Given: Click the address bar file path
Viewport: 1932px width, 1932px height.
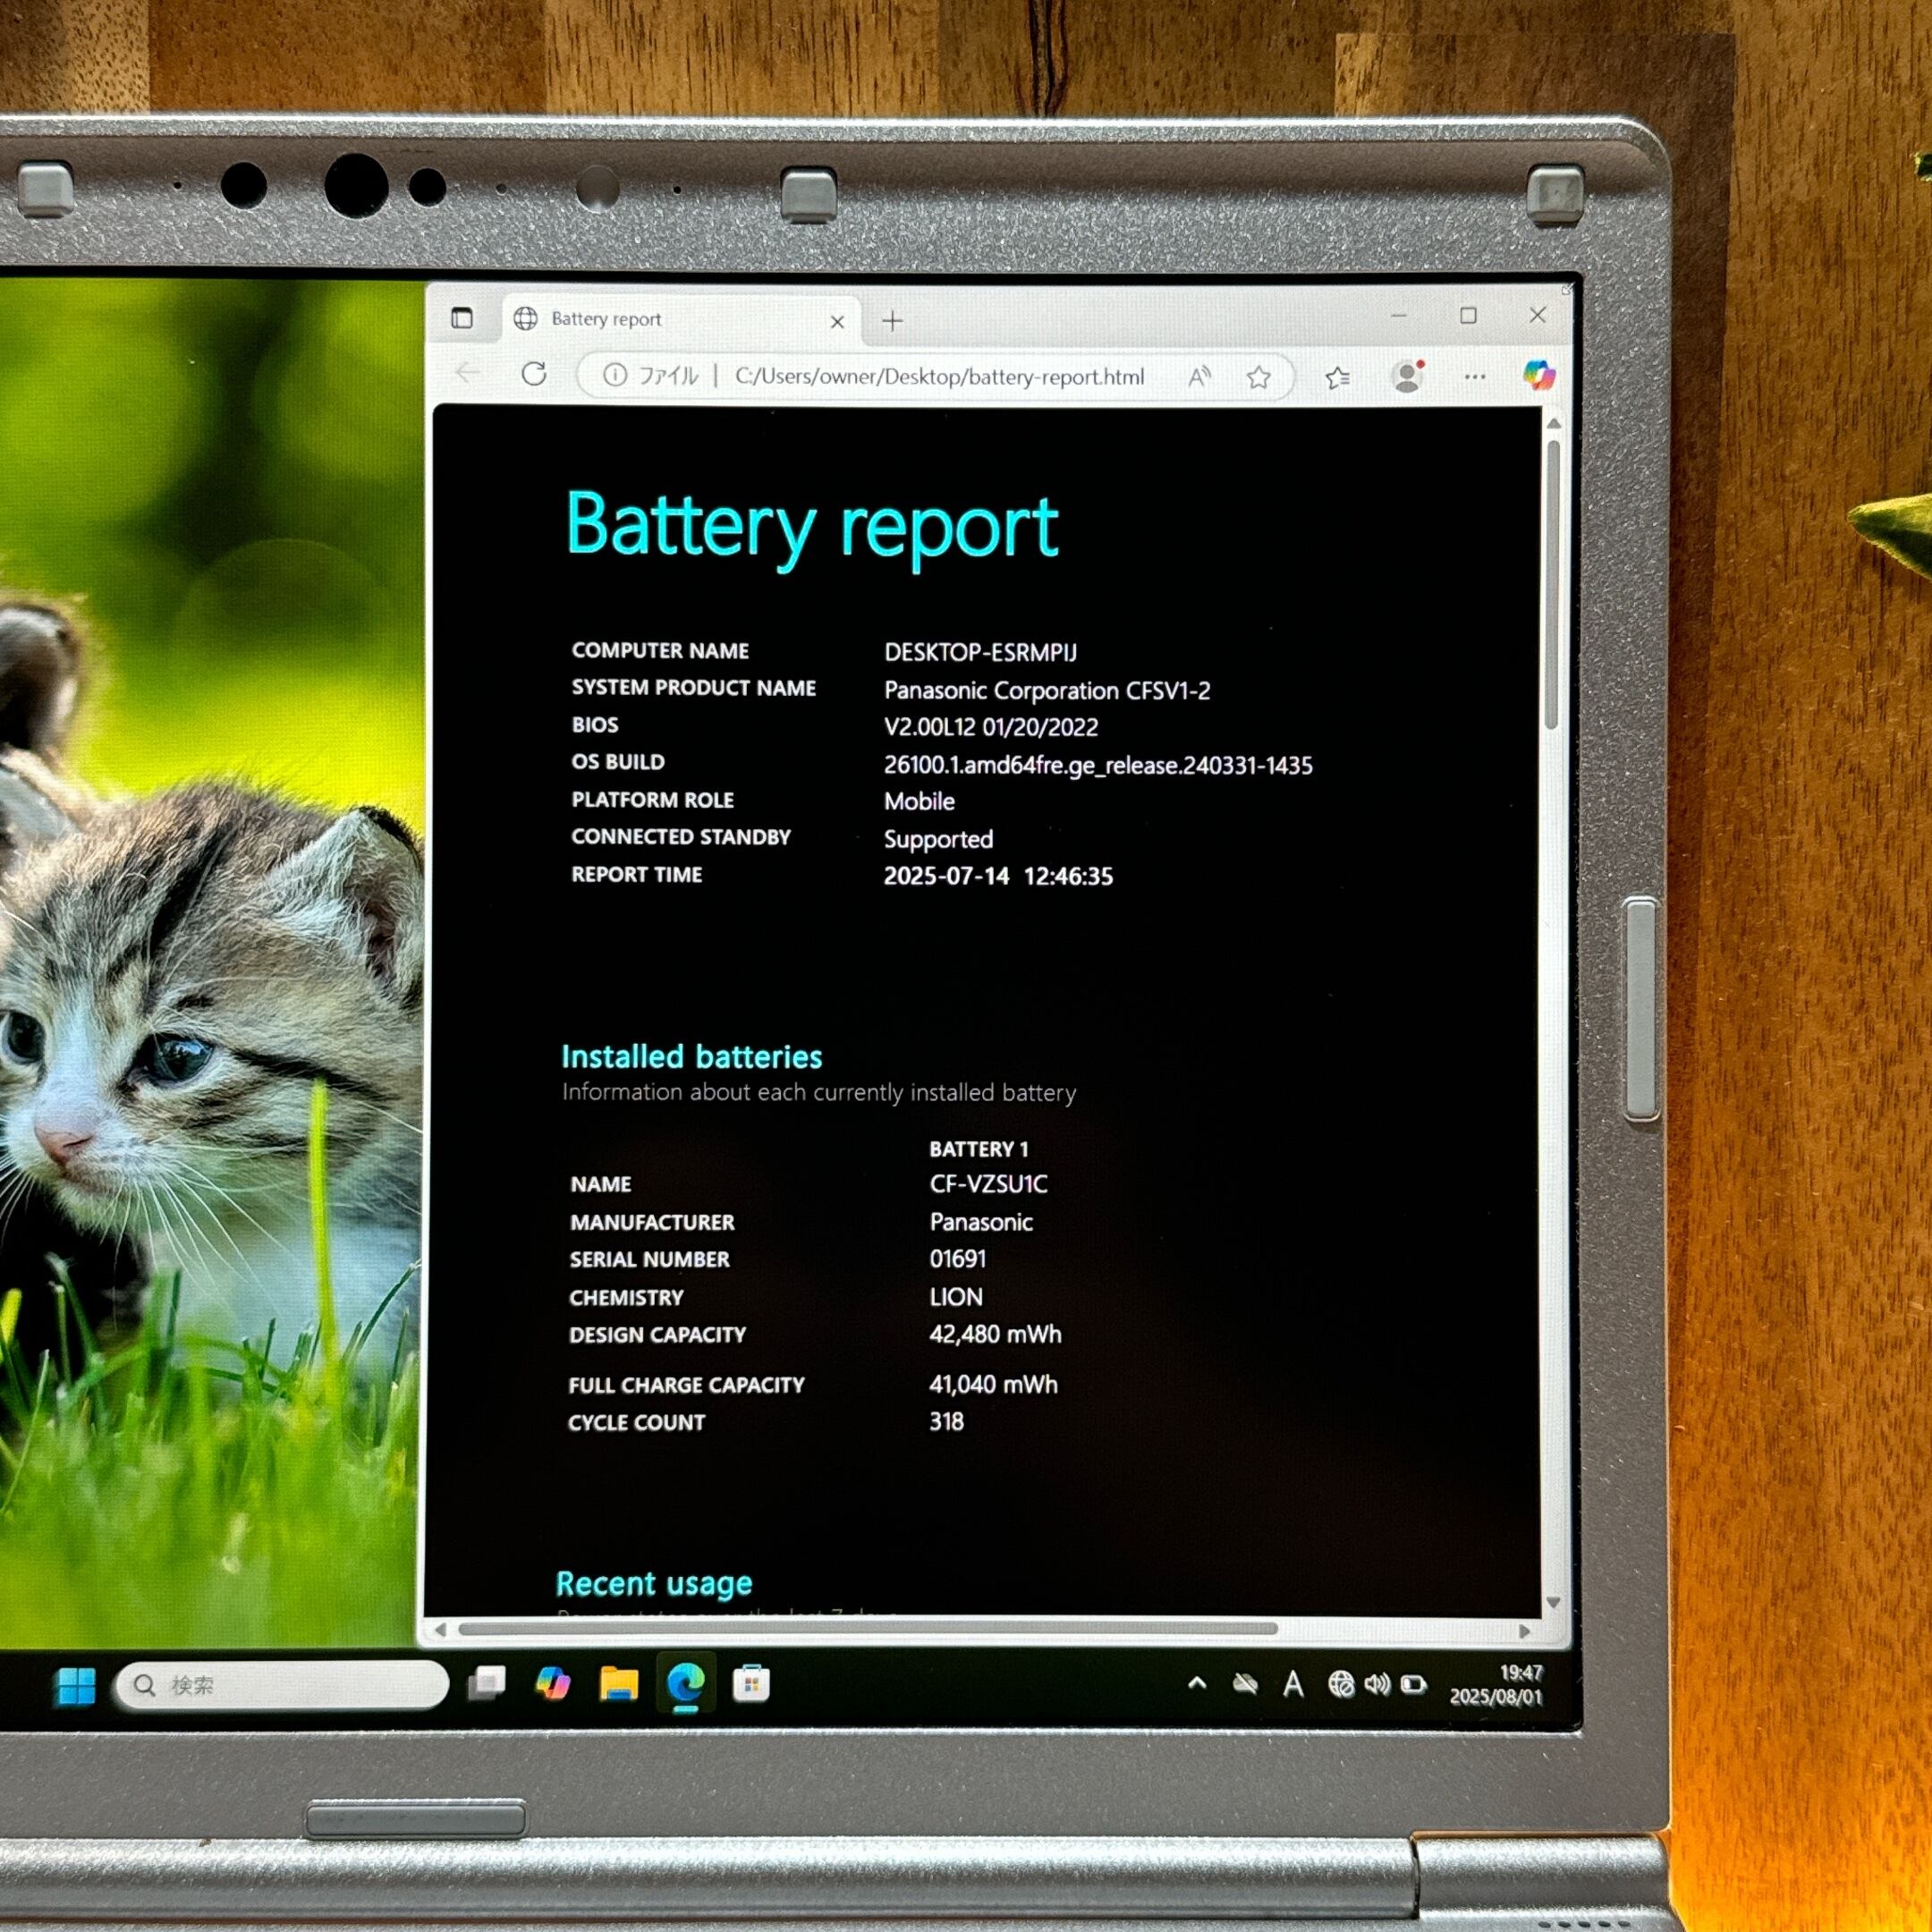Looking at the screenshot, I should [x=938, y=377].
